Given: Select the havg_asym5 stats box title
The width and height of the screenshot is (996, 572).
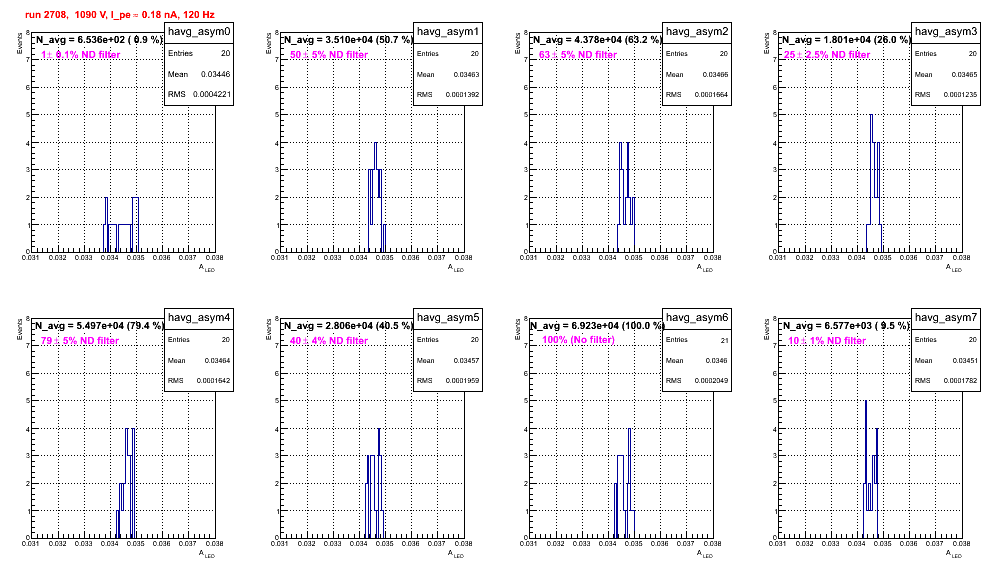Looking at the screenshot, I should tap(448, 318).
